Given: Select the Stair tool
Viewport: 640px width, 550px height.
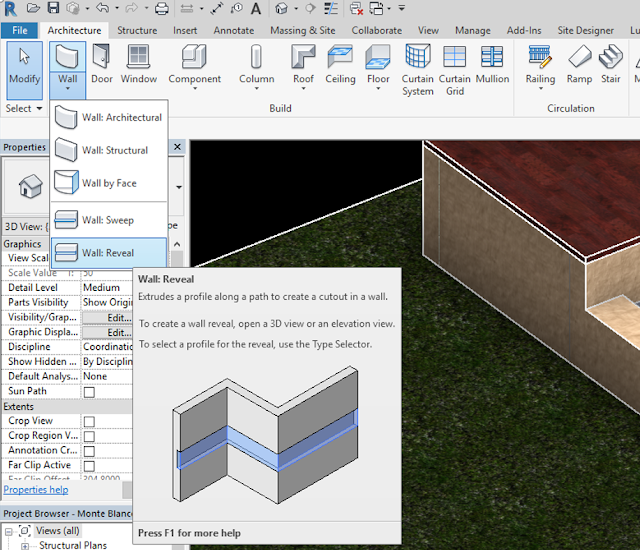Looking at the screenshot, I should tap(611, 64).
